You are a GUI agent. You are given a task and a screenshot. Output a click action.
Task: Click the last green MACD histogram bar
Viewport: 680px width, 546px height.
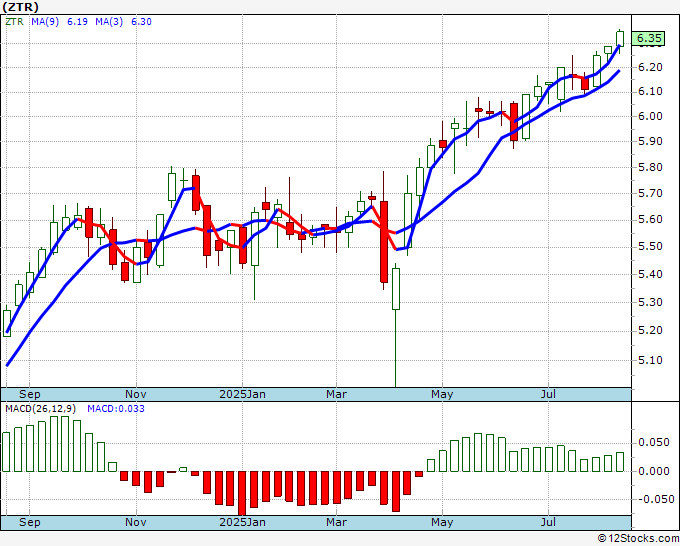[620, 462]
